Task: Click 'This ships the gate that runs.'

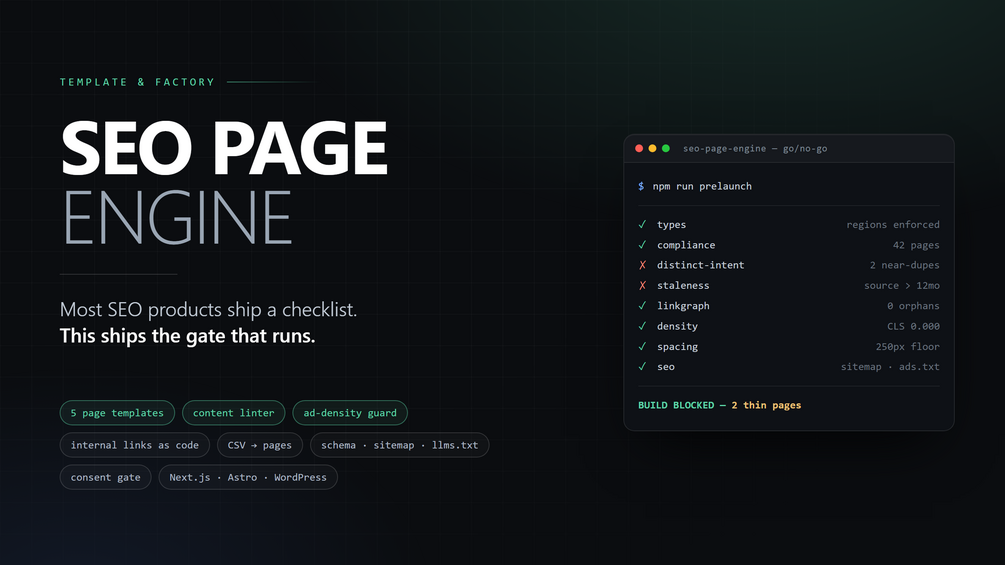Action: [x=187, y=336]
